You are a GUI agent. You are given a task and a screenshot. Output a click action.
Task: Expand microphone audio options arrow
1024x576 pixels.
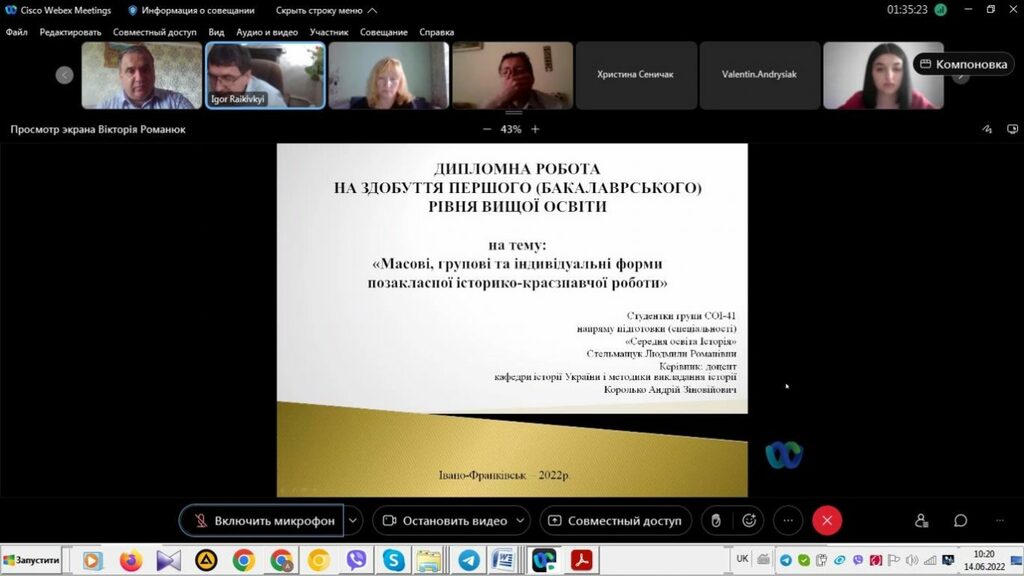(352, 520)
